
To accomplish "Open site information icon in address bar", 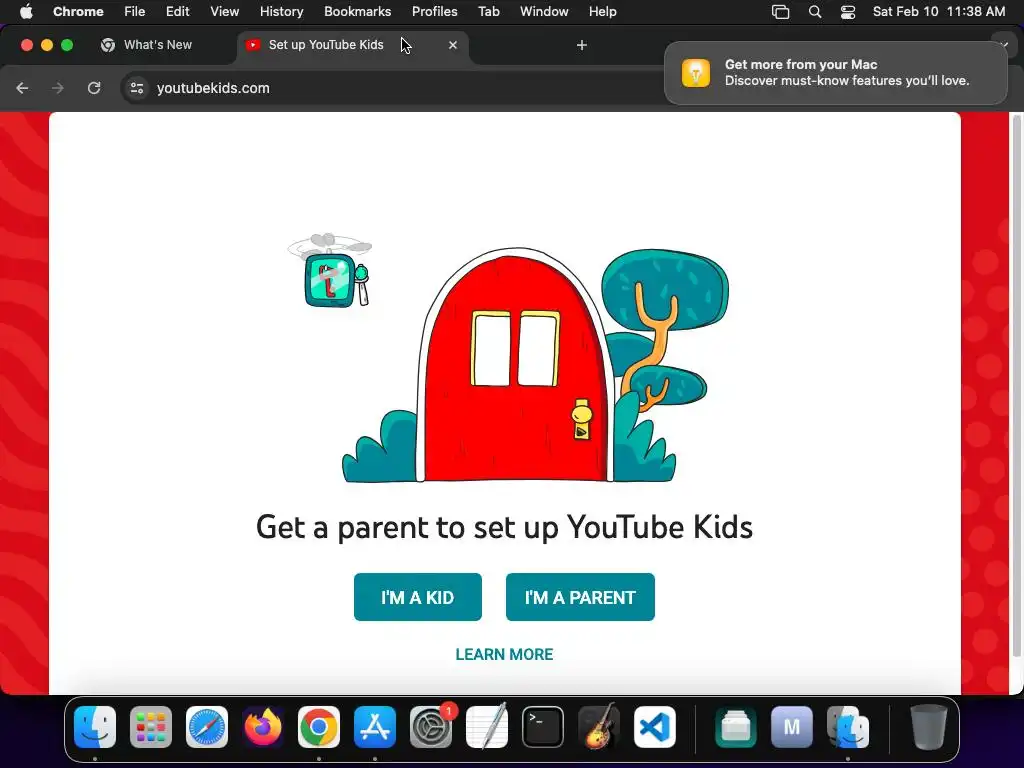I will (x=136, y=88).
